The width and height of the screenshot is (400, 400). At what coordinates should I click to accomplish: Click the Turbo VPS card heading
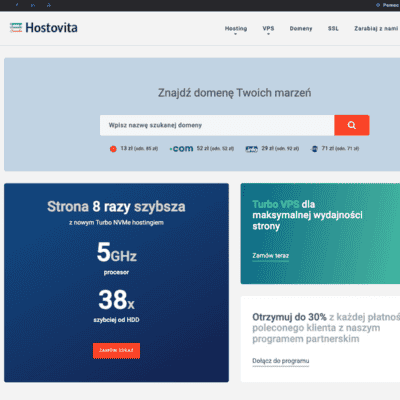[307, 215]
